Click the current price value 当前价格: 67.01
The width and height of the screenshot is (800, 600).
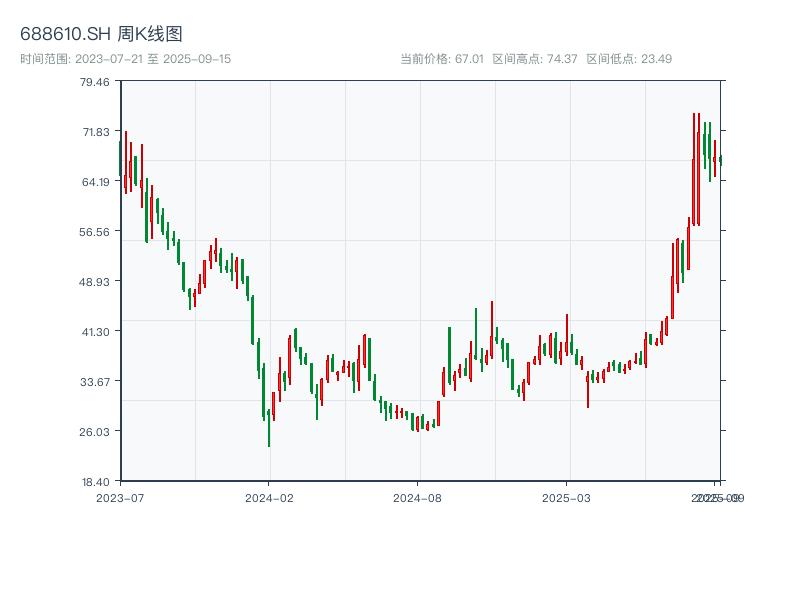point(442,59)
